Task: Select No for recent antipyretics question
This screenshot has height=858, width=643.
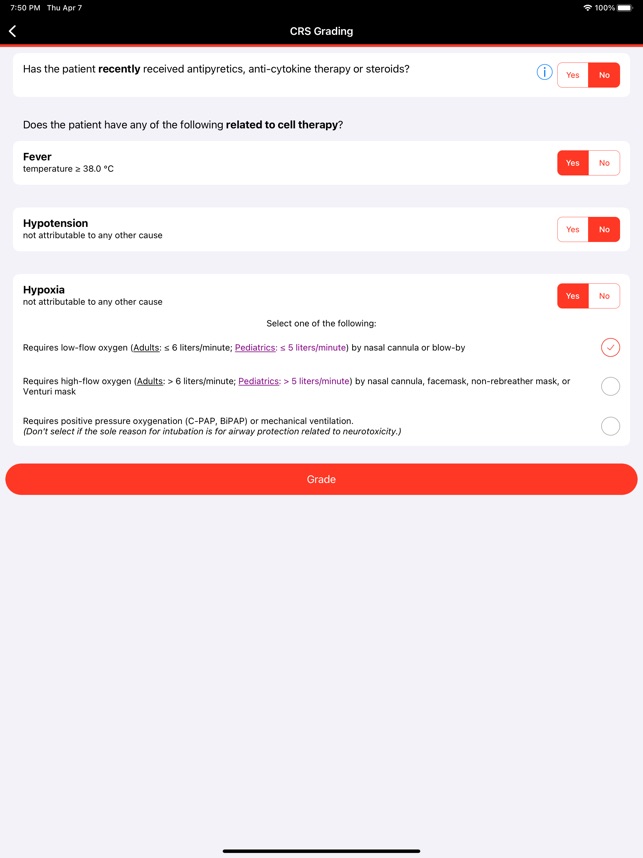Action: (604, 75)
